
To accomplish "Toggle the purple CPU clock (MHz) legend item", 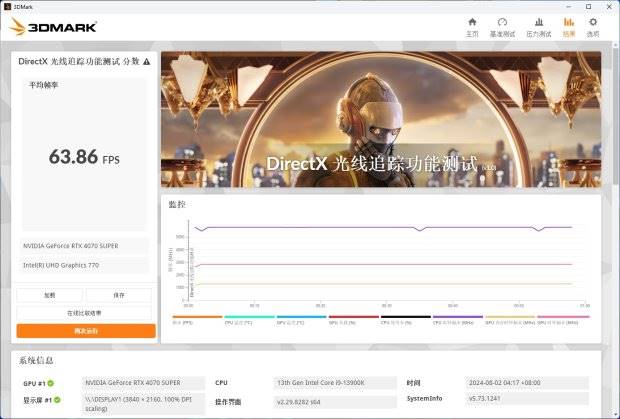I will coord(458,320).
